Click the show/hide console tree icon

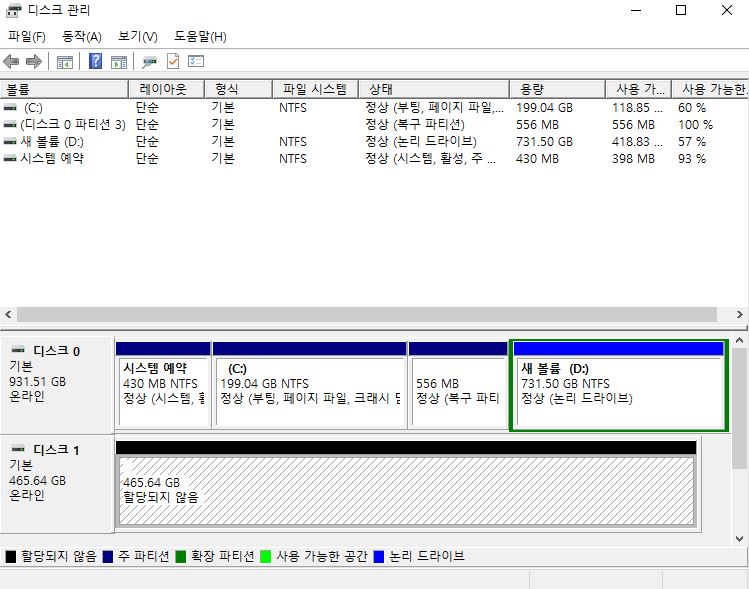pos(64,62)
